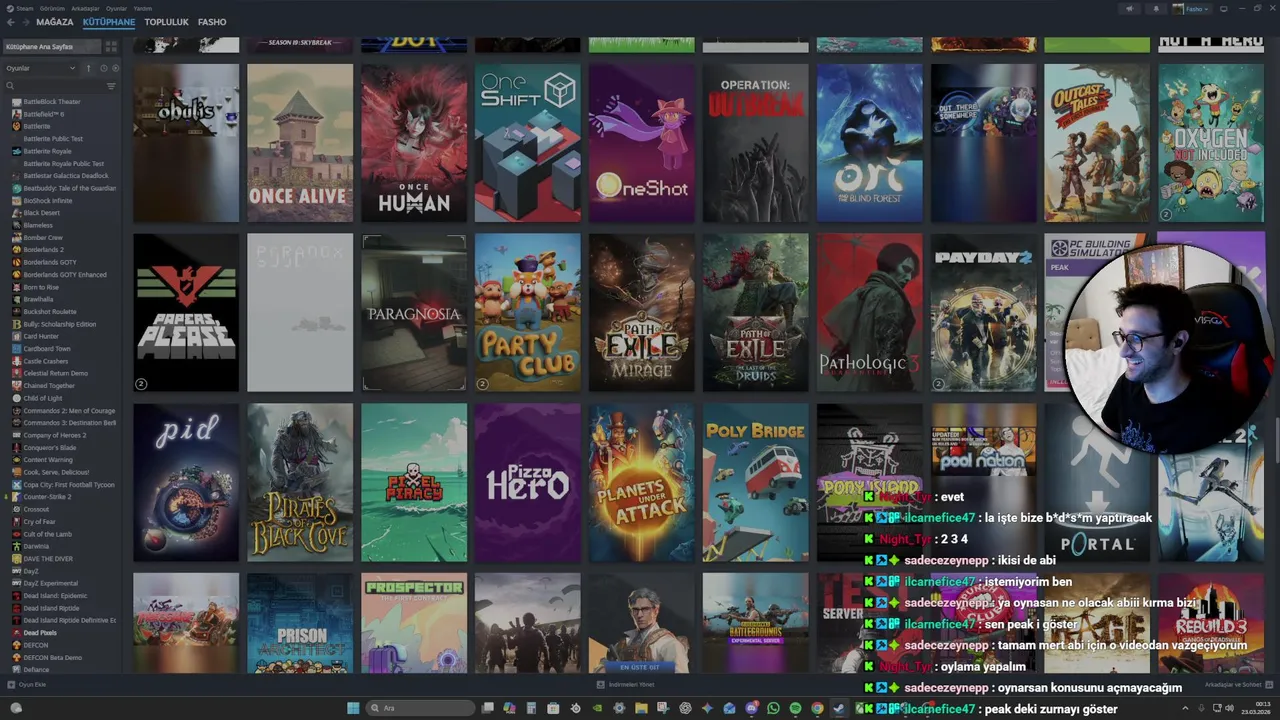Switch to the MAĞAZA tab
1280x720 pixels.
(55, 22)
